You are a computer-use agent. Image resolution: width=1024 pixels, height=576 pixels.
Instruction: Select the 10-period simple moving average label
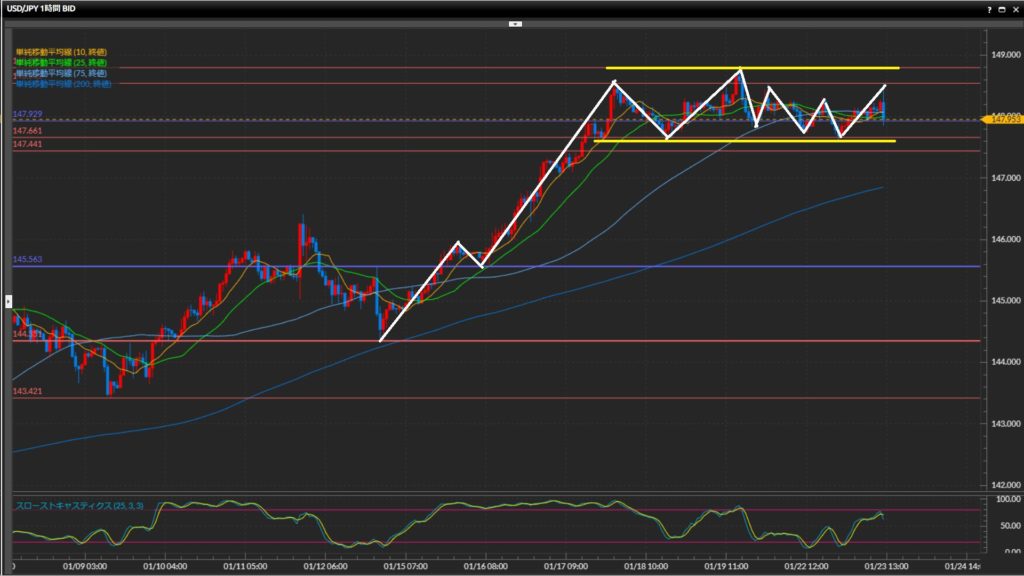pyautogui.click(x=61, y=51)
